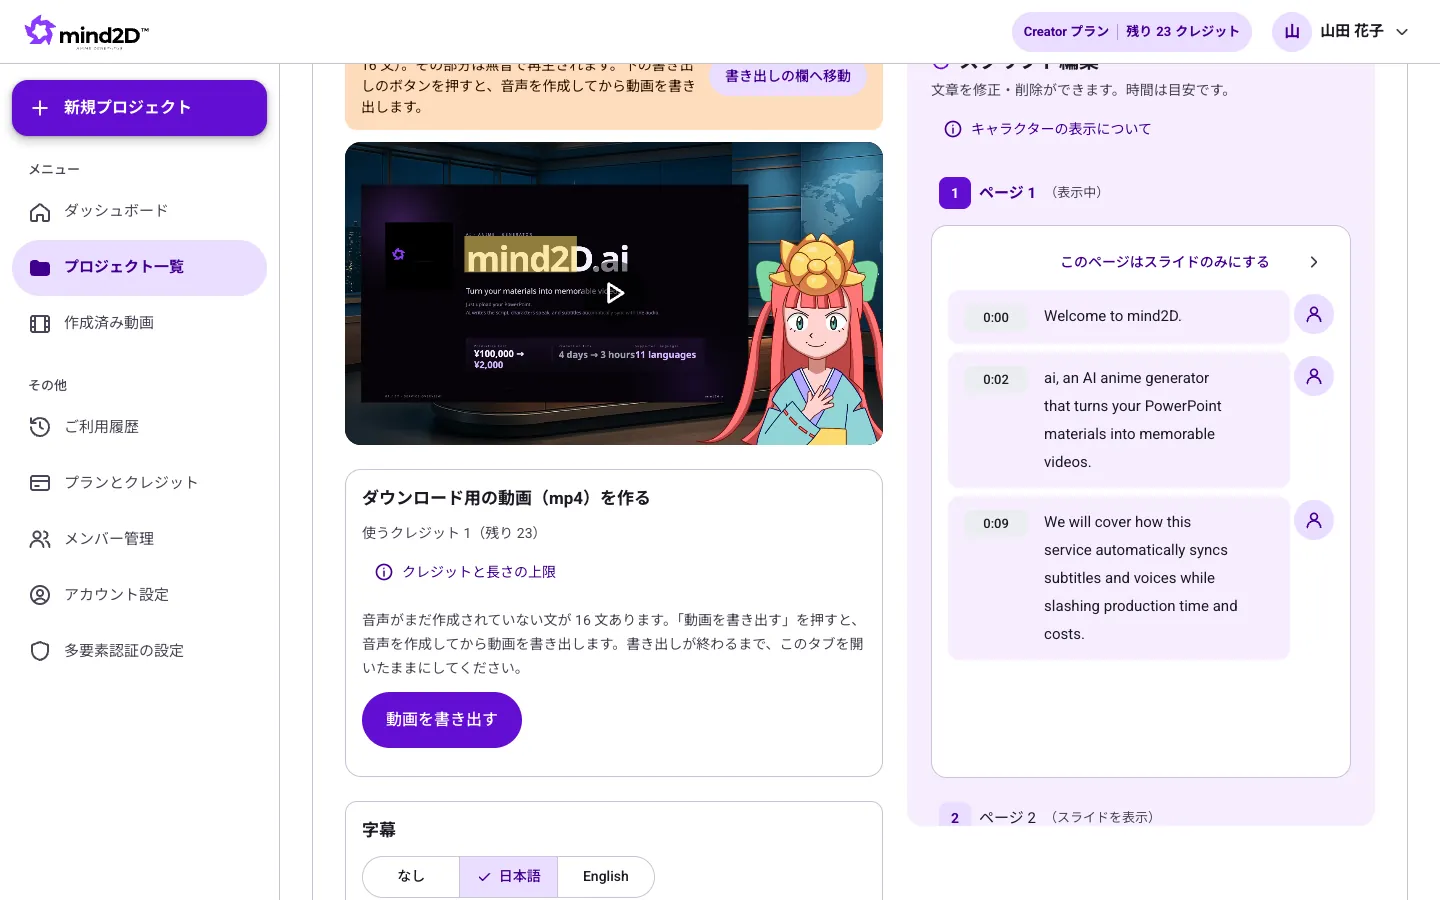Image resolution: width=1440 pixels, height=900 pixels.
Task: Open 多要素認証の設定 page label
Action: pos(124,651)
